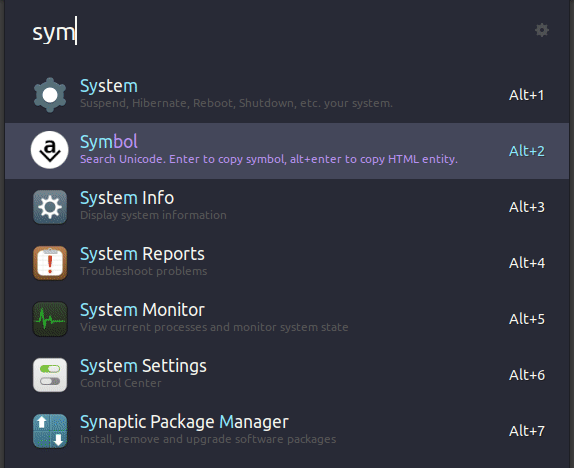Click the System Info gear icon

(x=50, y=207)
